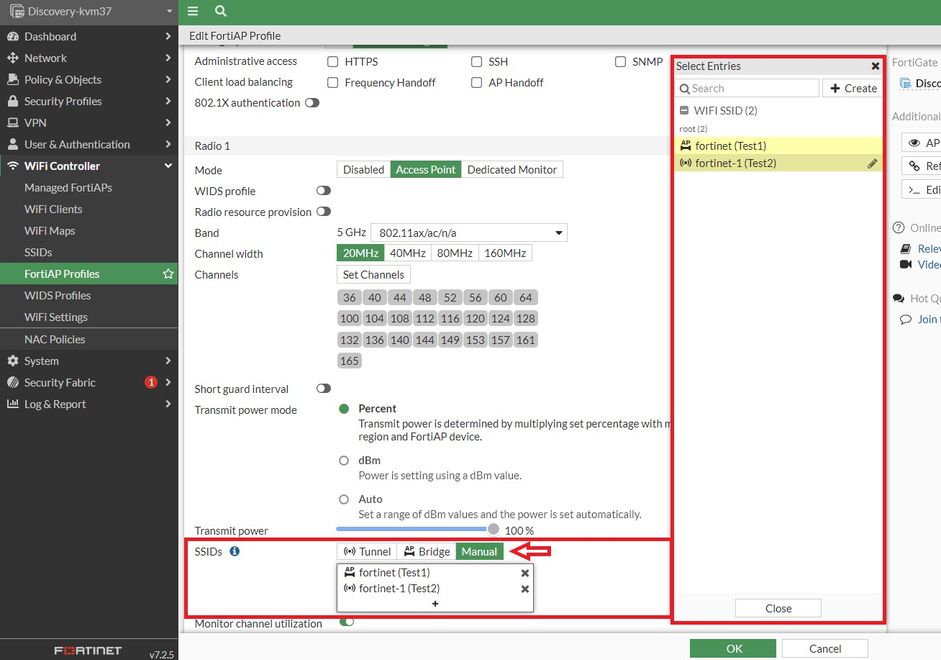Click the Security Fabric red notification badge
The width and height of the screenshot is (941, 660).
[151, 382]
